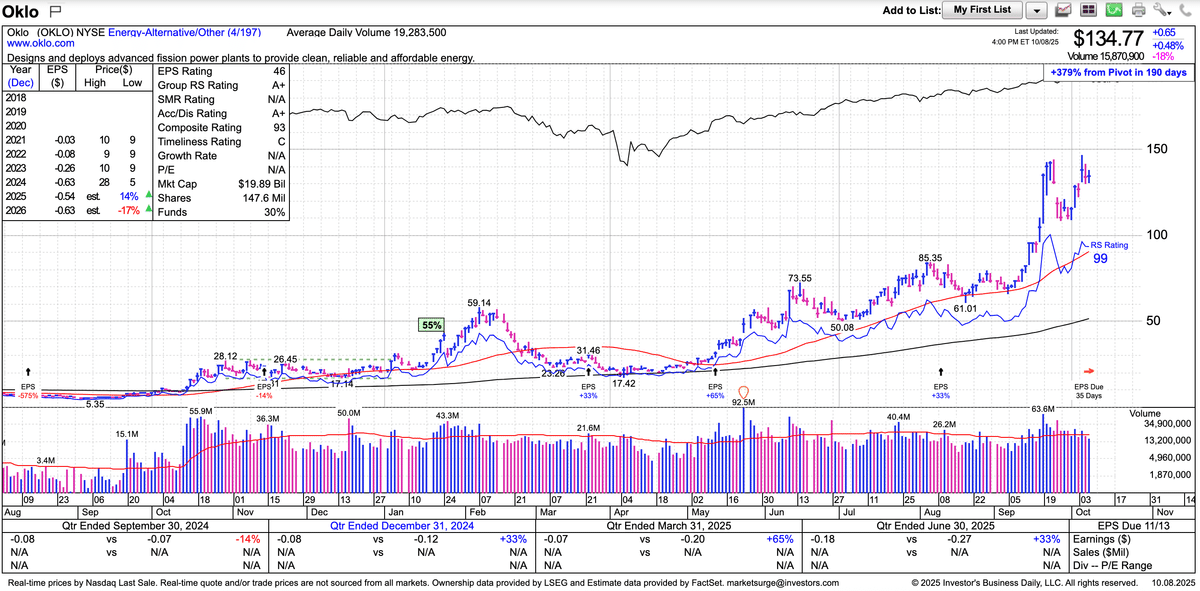Click the flag icon next to Oklo

(x=55, y=10)
